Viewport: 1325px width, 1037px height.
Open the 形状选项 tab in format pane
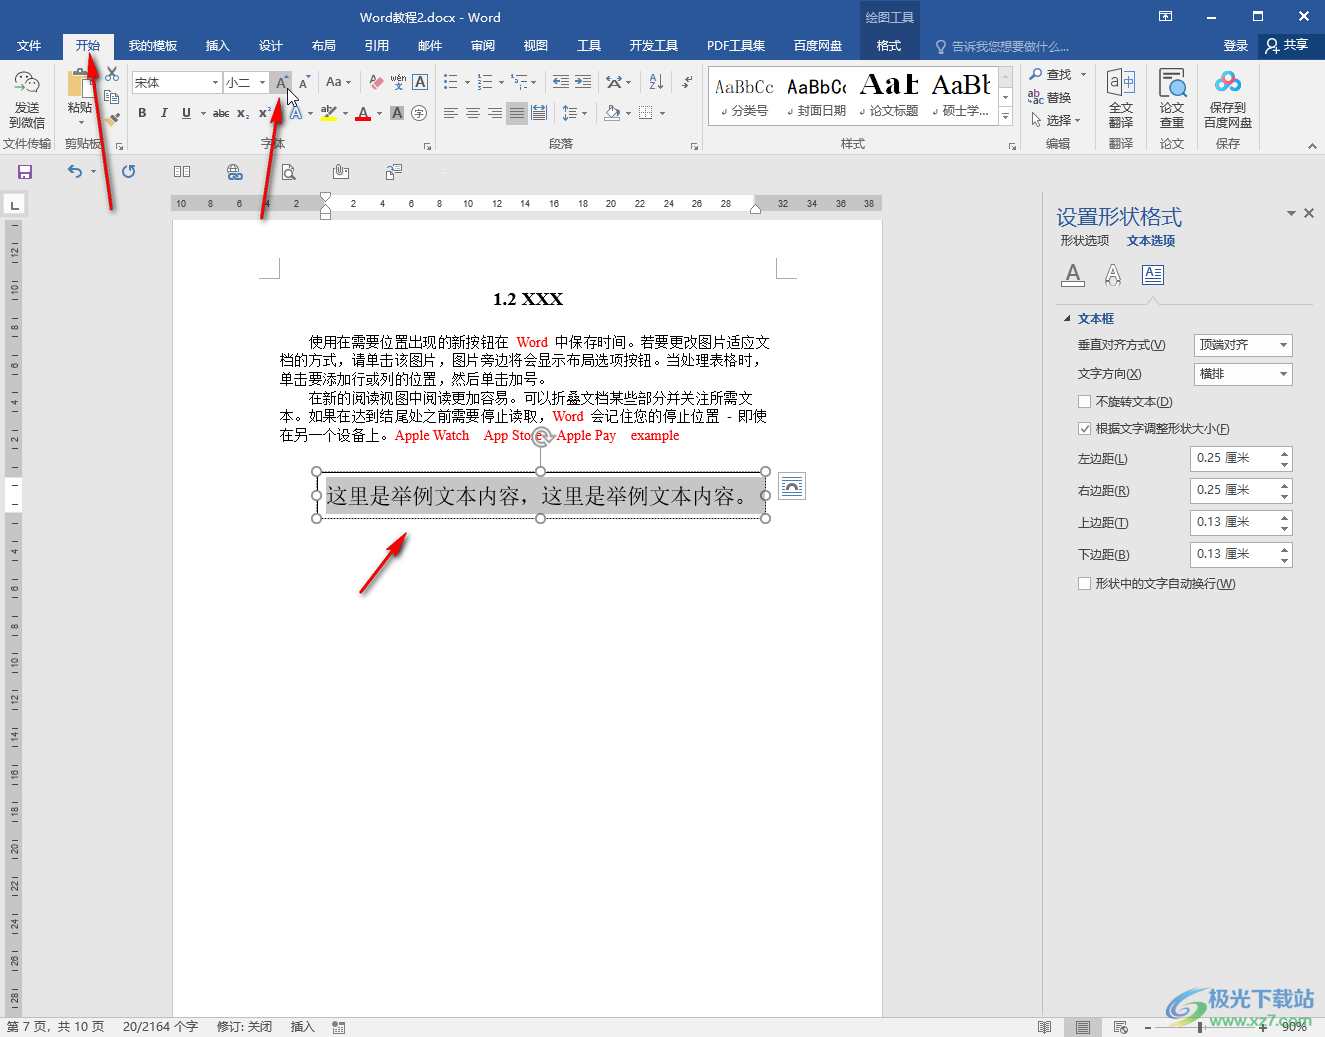tap(1084, 241)
